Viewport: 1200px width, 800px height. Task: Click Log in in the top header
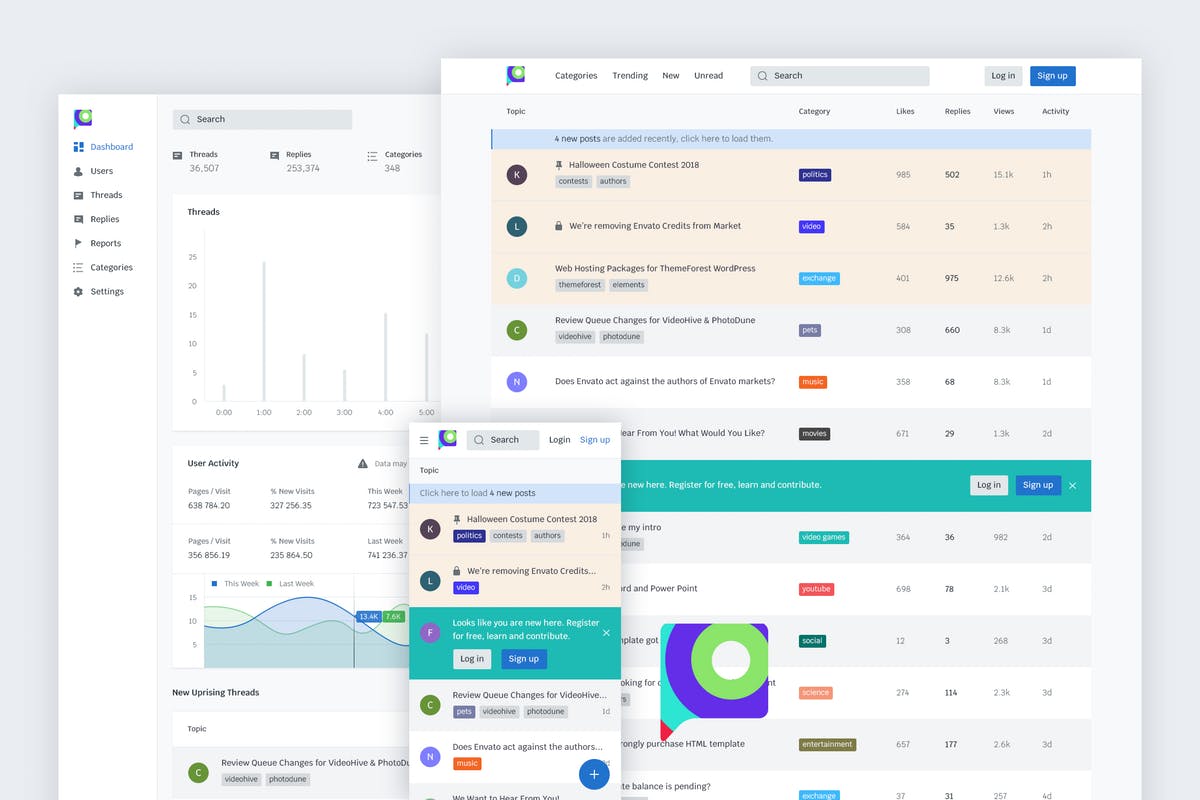pos(1002,76)
